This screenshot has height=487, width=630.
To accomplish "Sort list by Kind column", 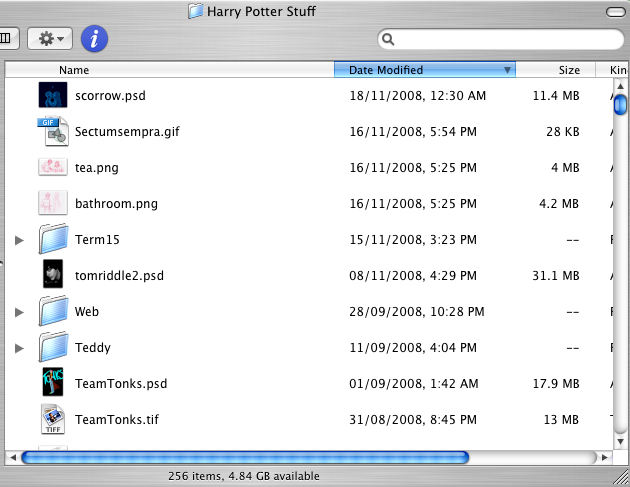I will [x=612, y=70].
